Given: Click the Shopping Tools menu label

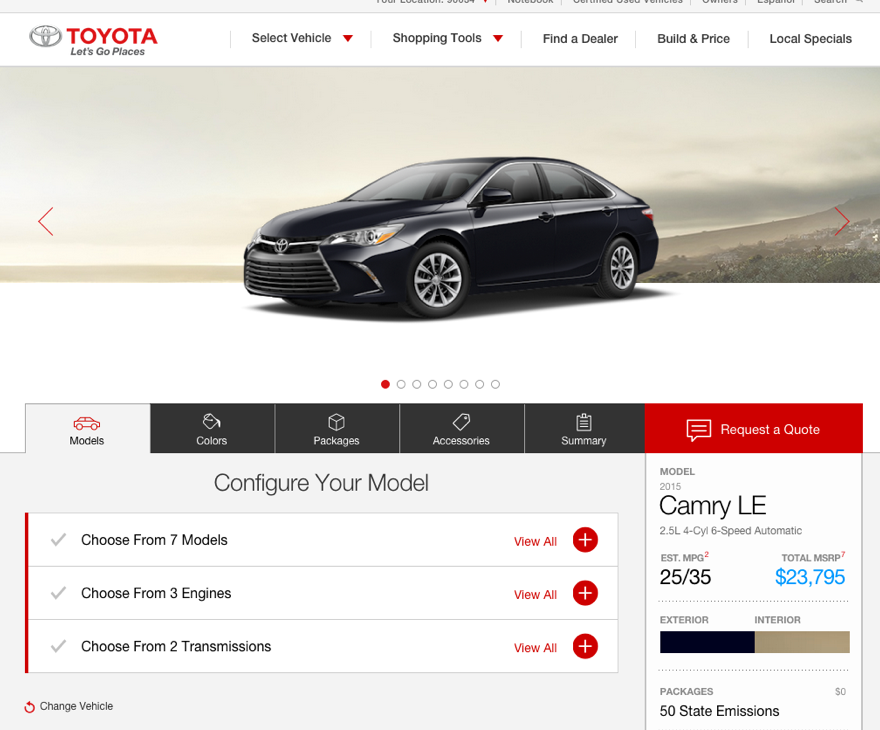Looking at the screenshot, I should pyautogui.click(x=437, y=38).
